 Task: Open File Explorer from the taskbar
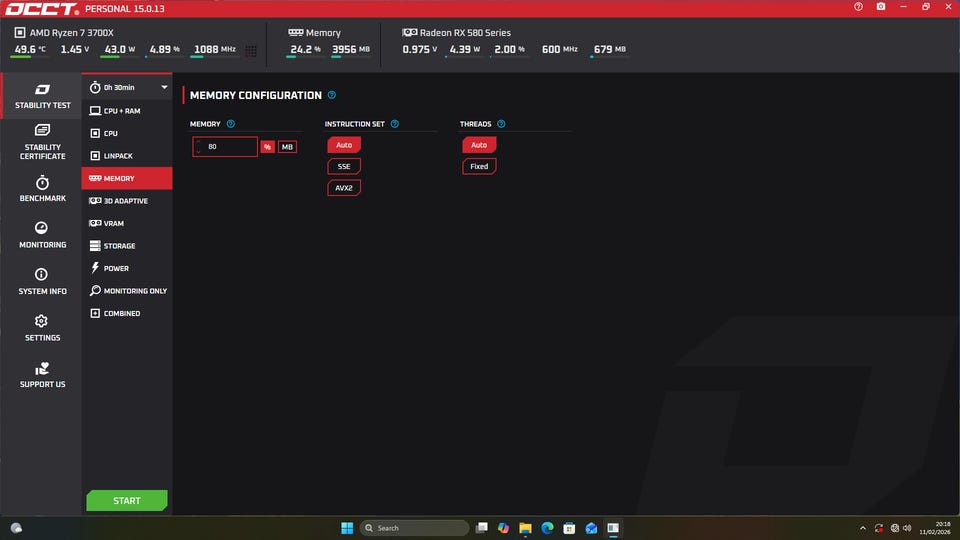(525, 528)
